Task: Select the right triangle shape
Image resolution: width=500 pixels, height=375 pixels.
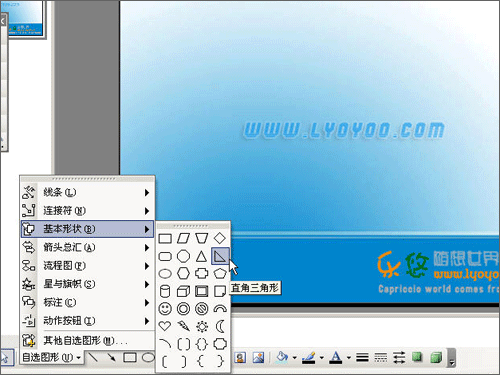Action: point(220,256)
